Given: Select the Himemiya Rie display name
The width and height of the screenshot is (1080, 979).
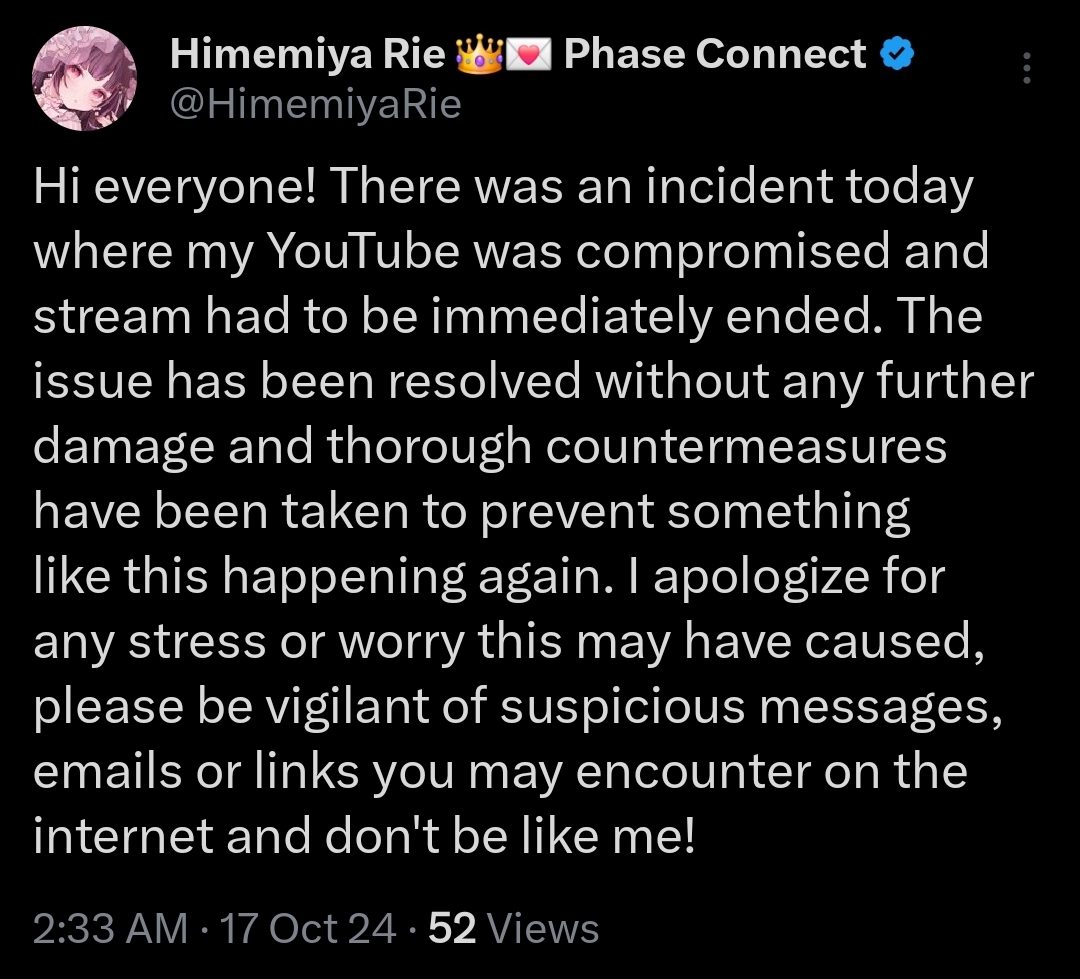Looking at the screenshot, I should (308, 54).
